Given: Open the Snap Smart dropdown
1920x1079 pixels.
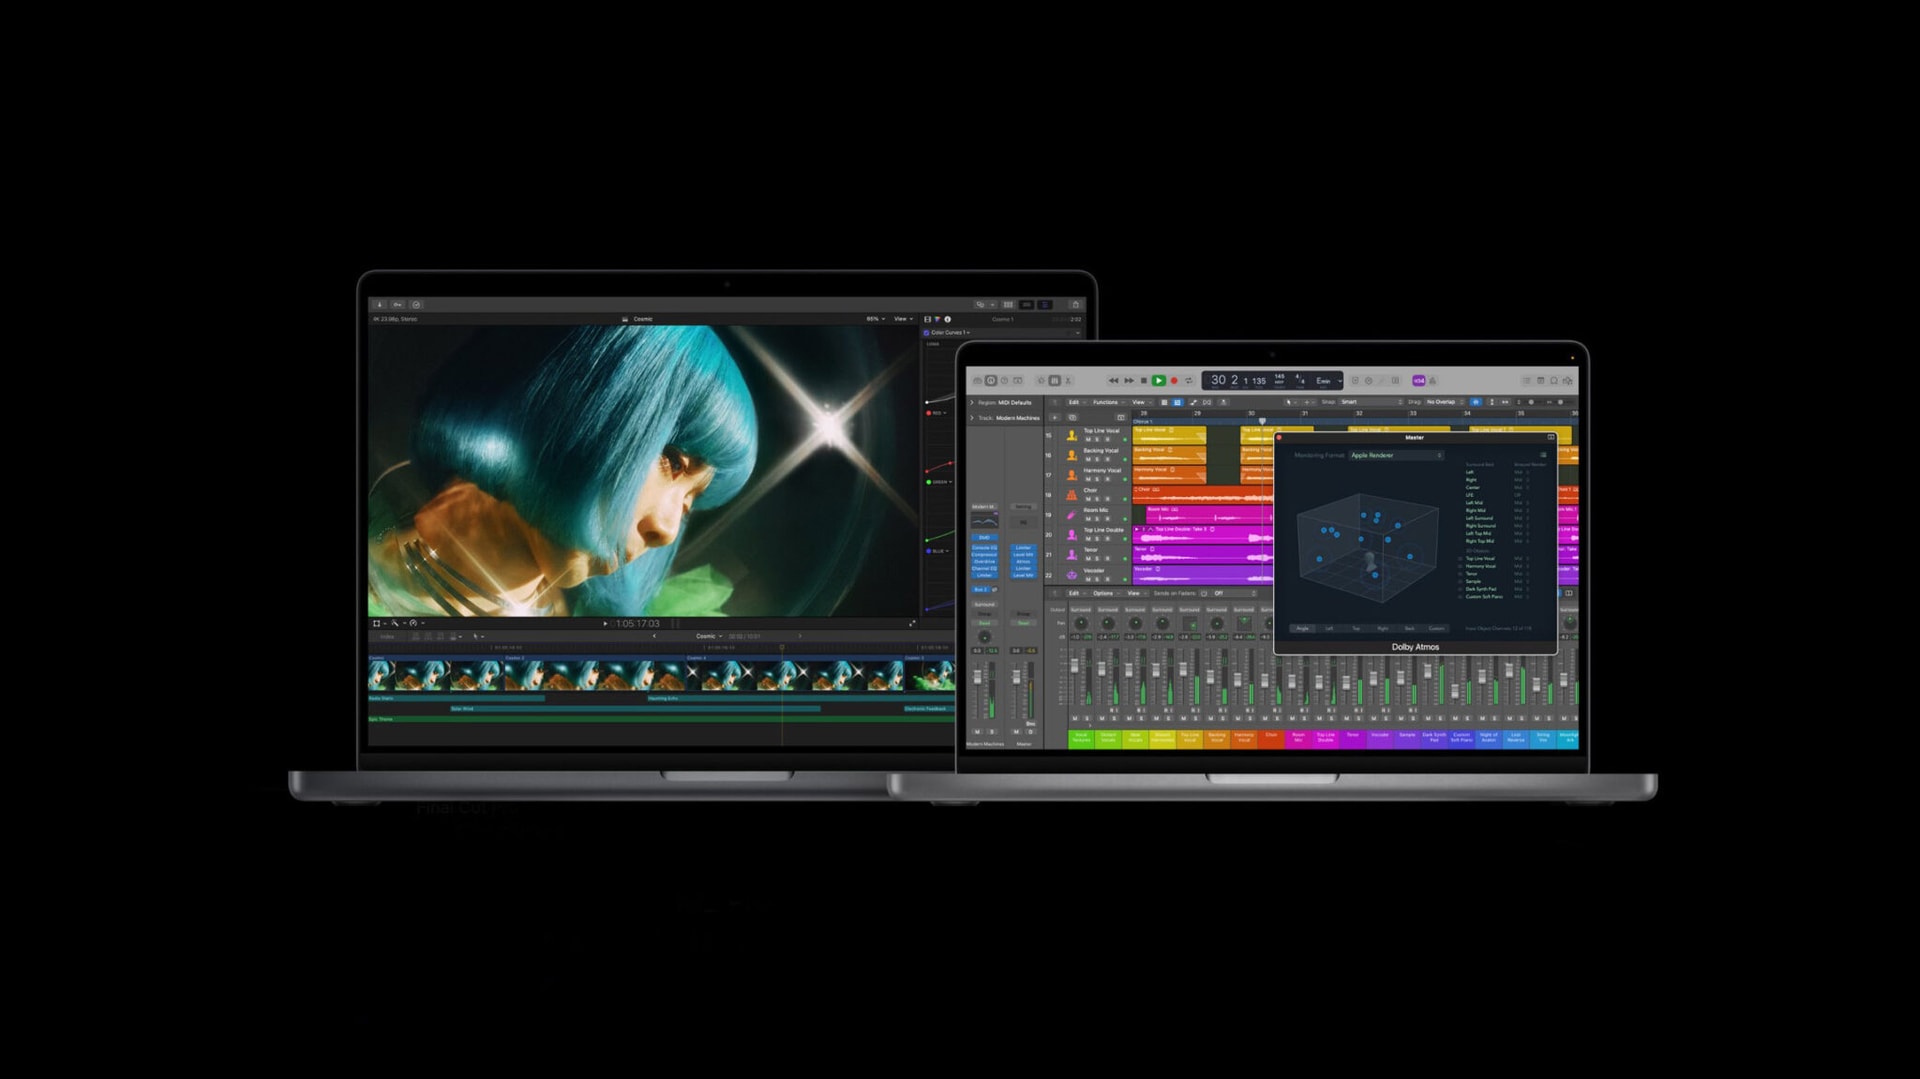Looking at the screenshot, I should click(1370, 402).
